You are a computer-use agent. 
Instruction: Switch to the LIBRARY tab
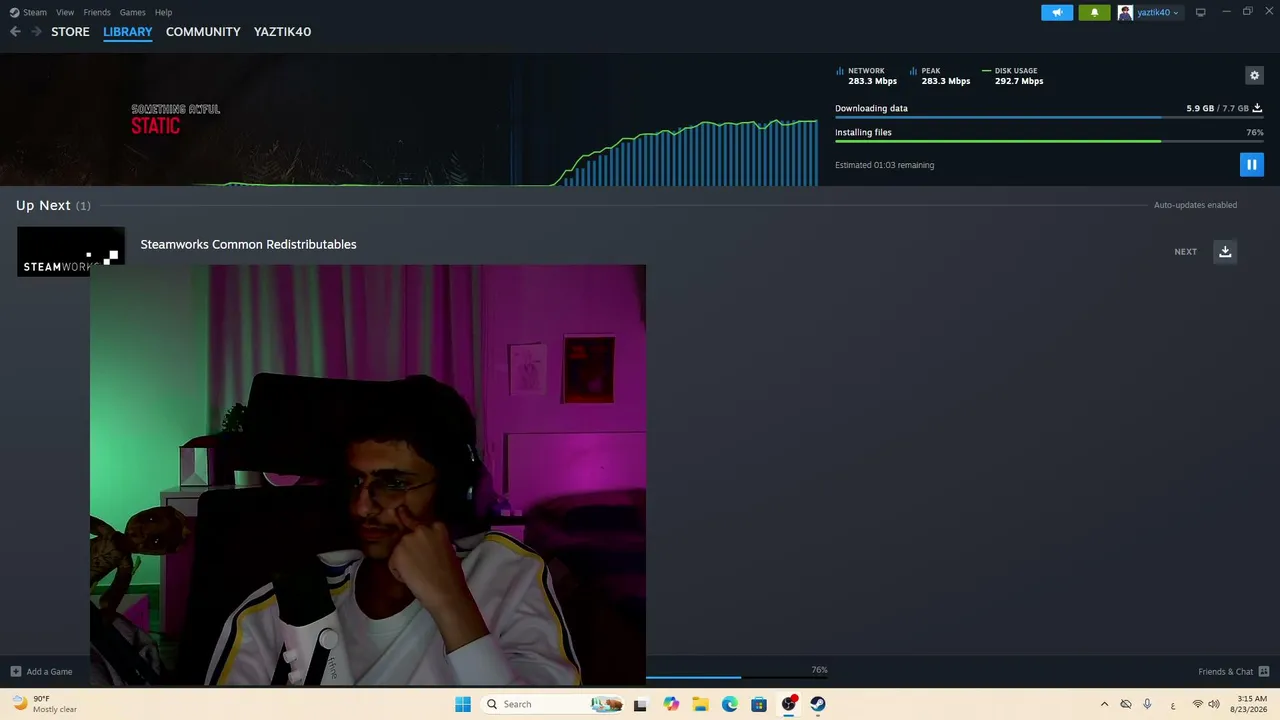tap(128, 32)
